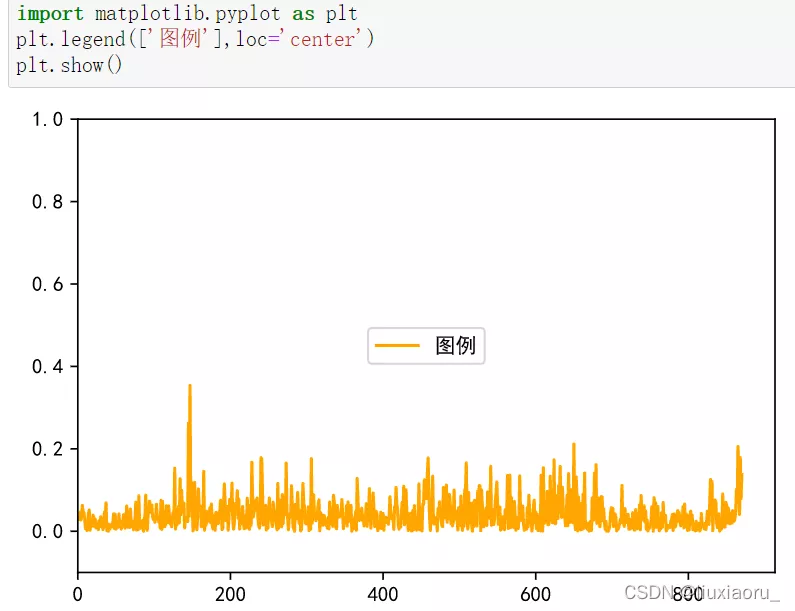
Task: Click the plt.legend code line
Action: click(195, 39)
